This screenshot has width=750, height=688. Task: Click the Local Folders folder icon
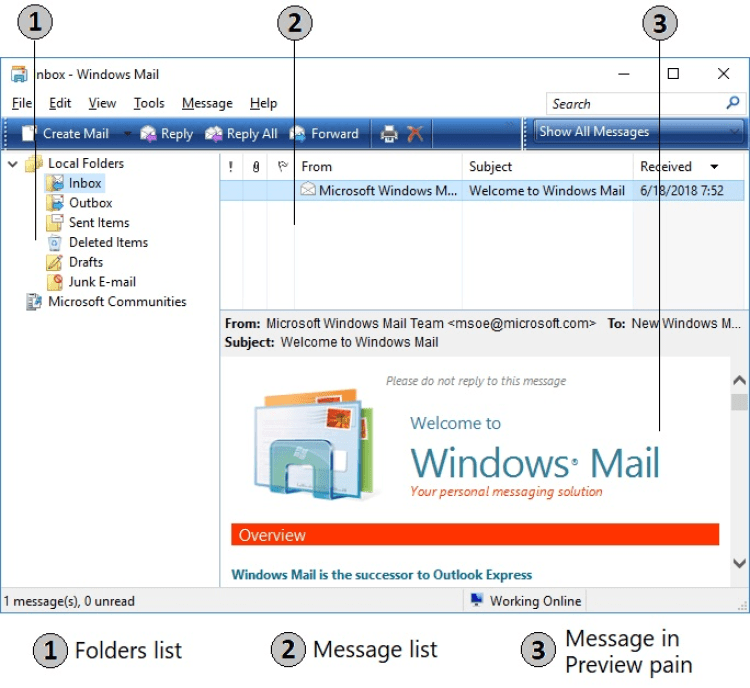coord(34,163)
